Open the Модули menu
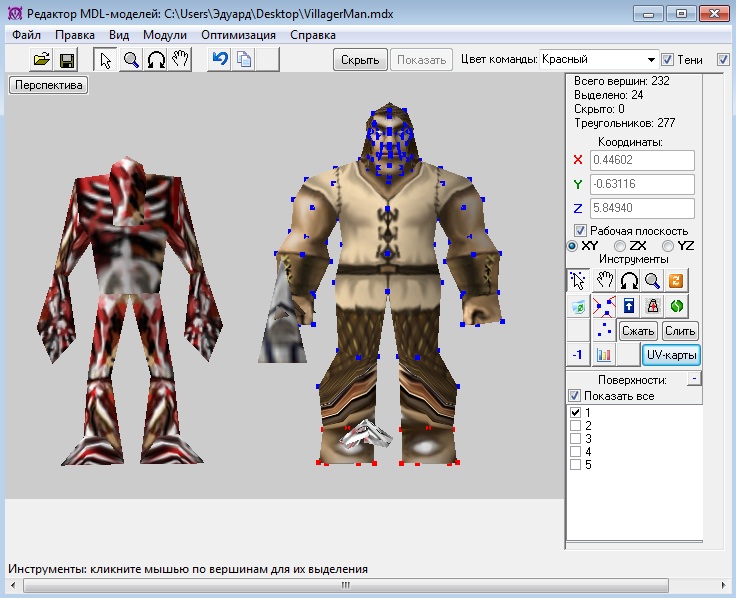The image size is (736, 598). point(165,34)
